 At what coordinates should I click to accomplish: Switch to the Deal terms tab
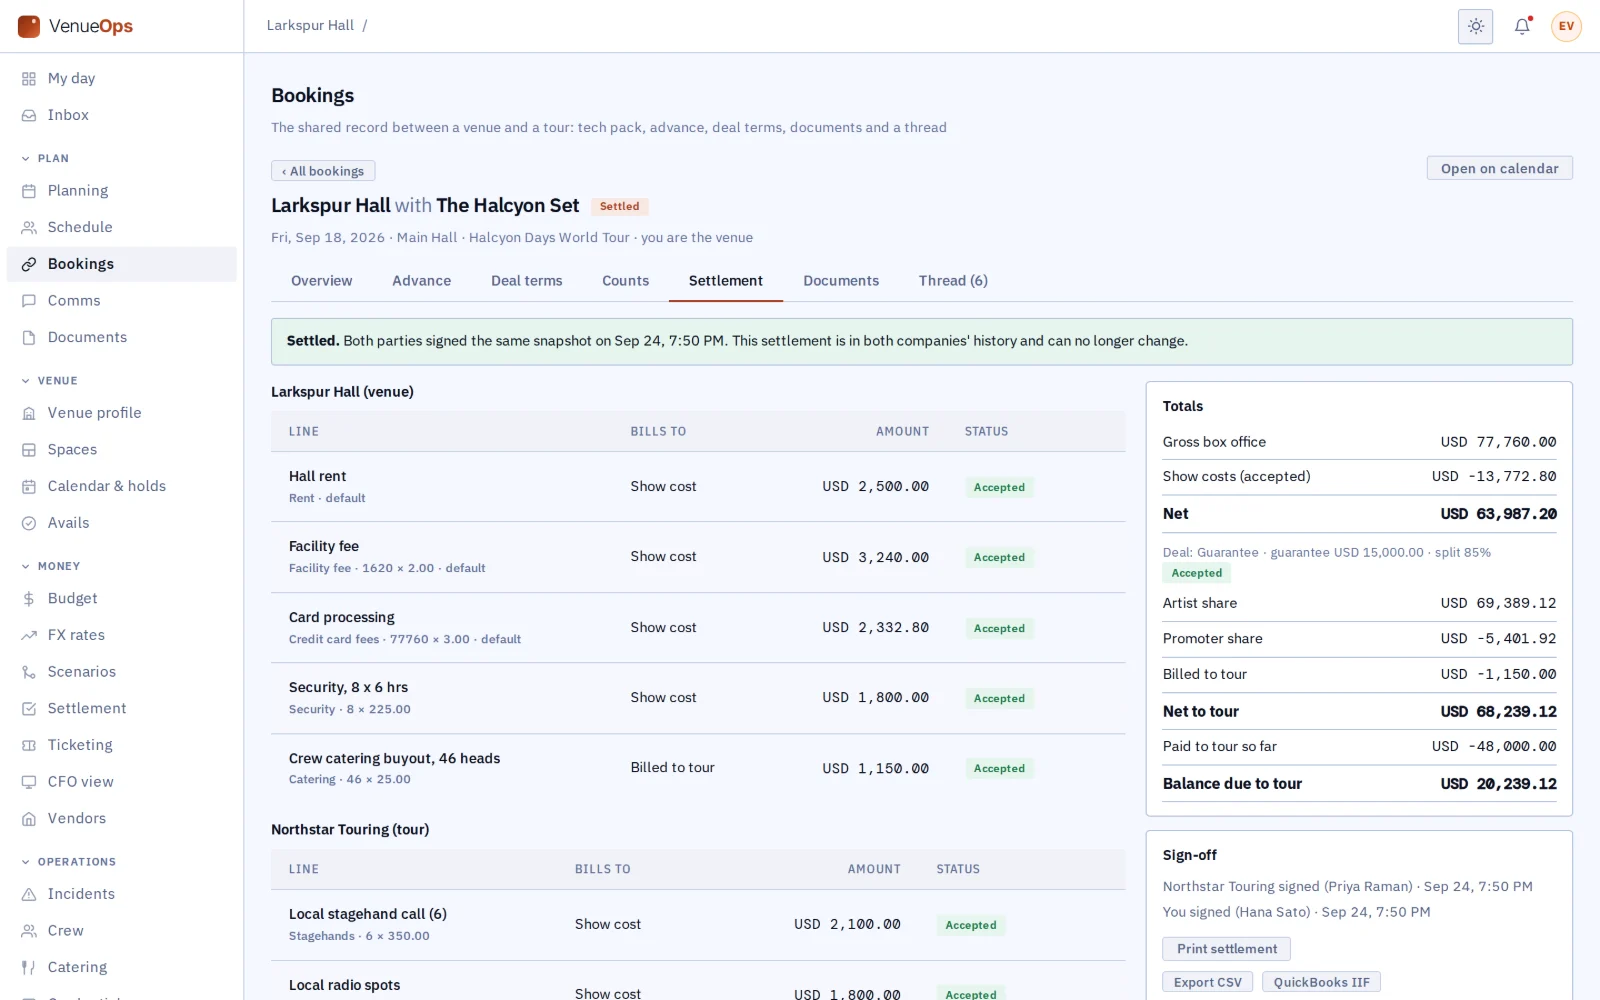(526, 281)
